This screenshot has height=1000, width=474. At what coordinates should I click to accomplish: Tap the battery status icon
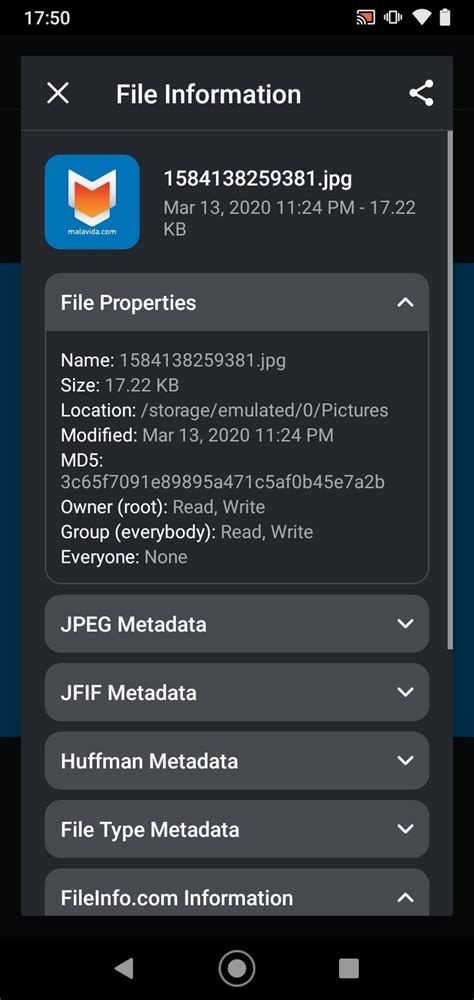coord(445,18)
